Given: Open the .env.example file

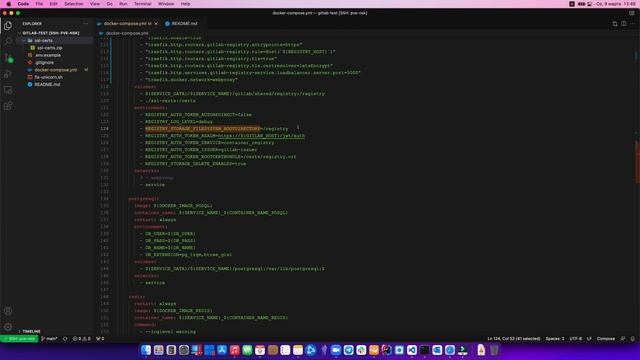Looking at the screenshot, I should [x=48, y=55].
